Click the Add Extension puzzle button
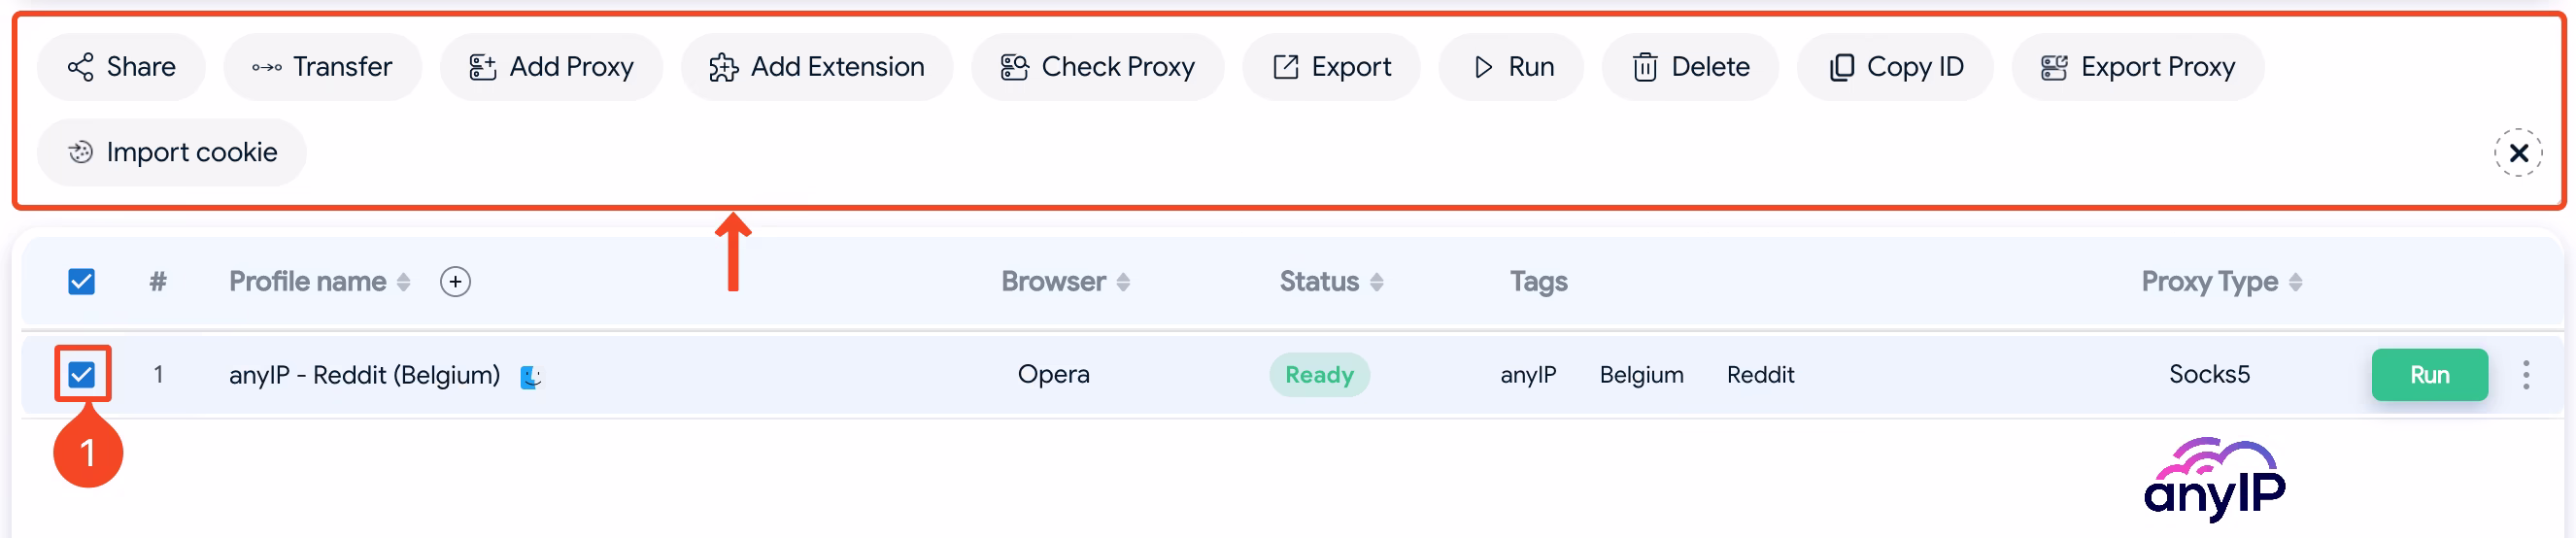 click(816, 67)
